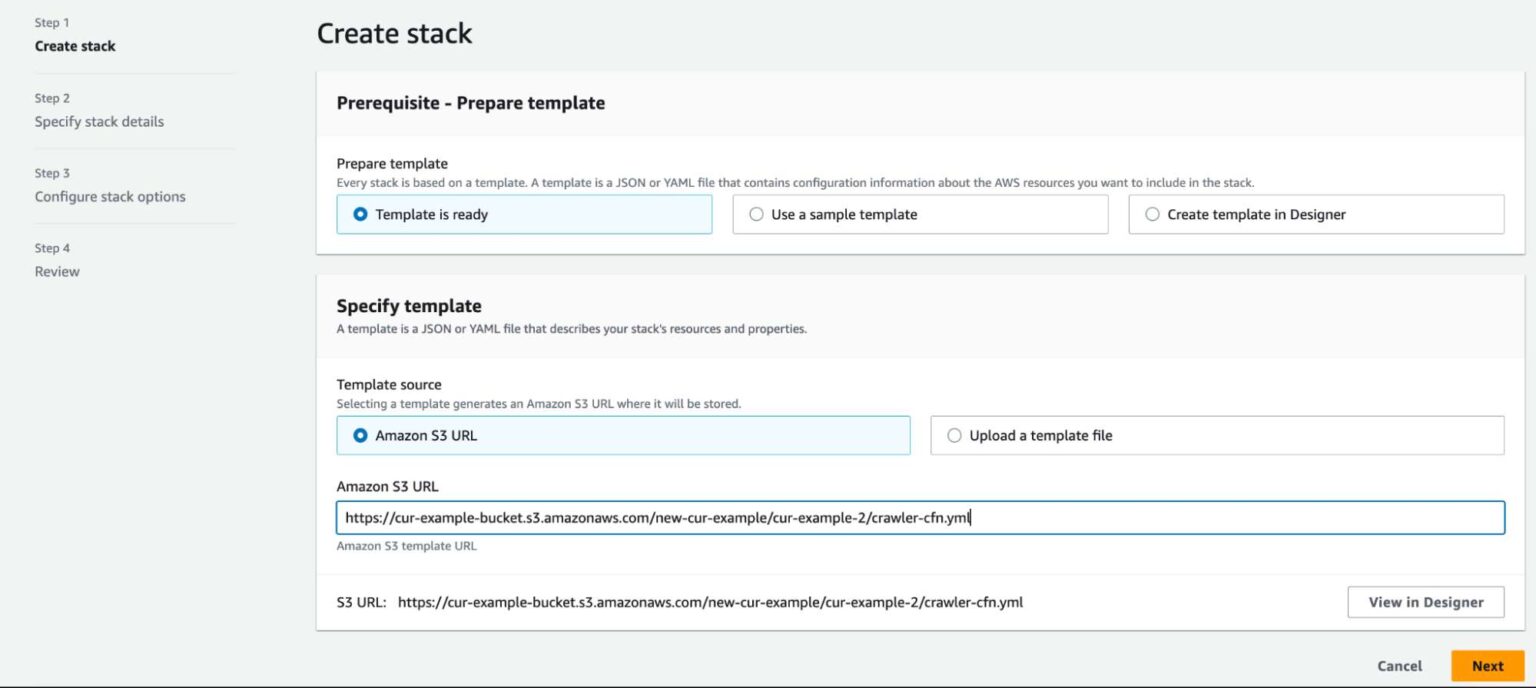1536x688 pixels.
Task: Click the "Create stack" page heading
Action: (x=394, y=33)
